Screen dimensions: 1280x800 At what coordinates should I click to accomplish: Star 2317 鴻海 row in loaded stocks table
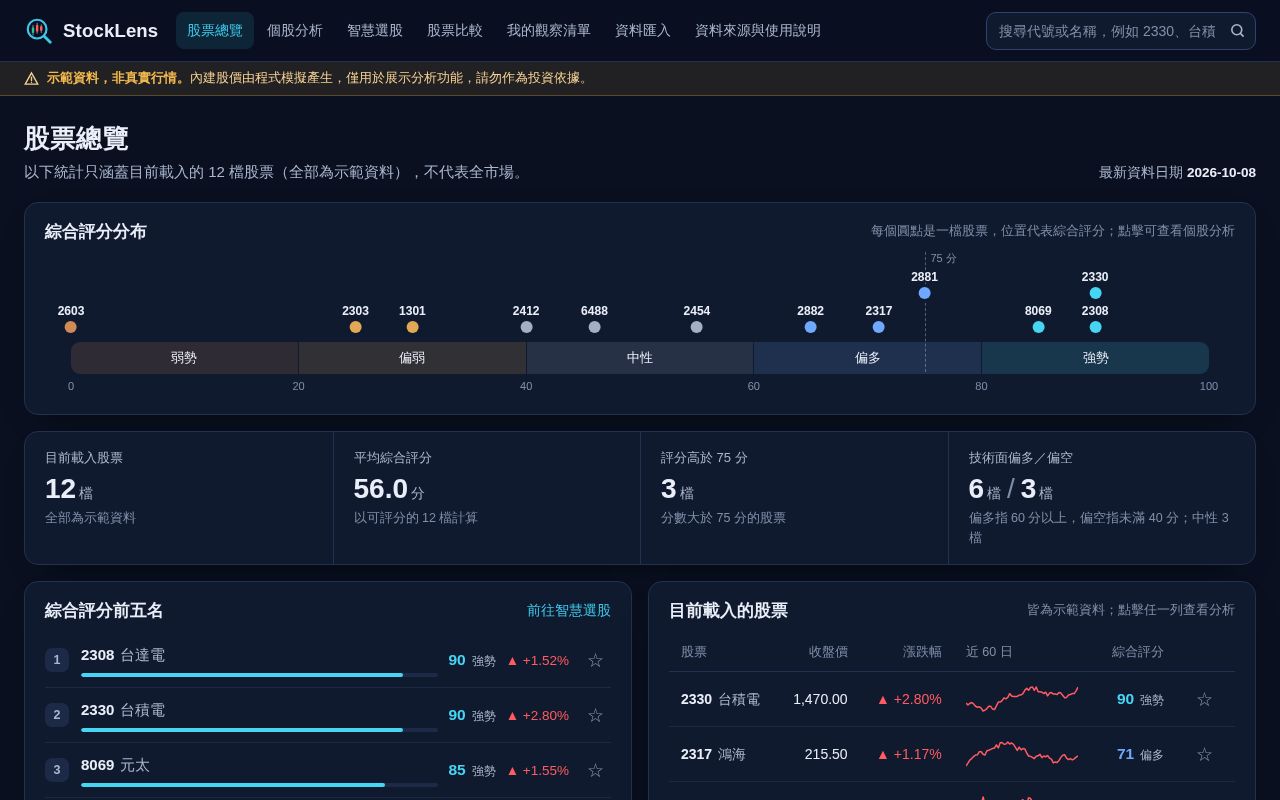coord(1204,754)
